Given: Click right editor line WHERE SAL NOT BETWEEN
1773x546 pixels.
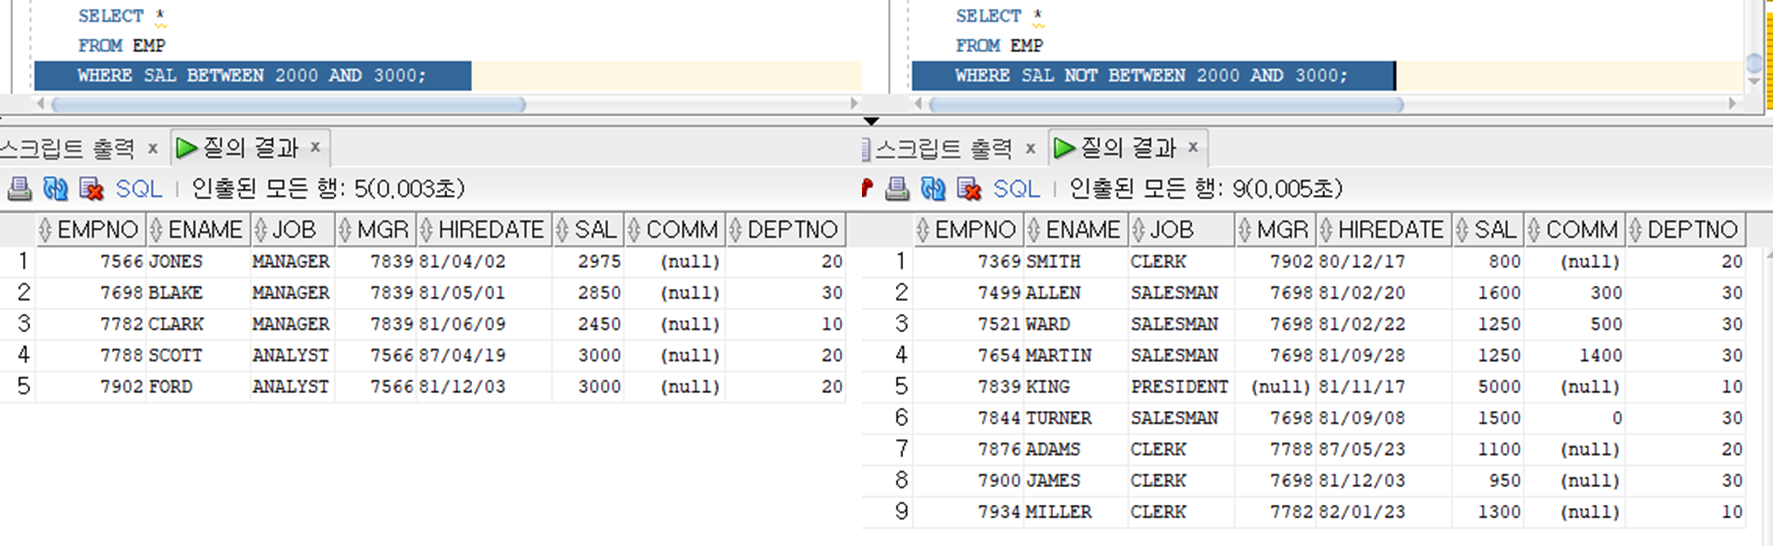Looking at the screenshot, I should point(1152,75).
